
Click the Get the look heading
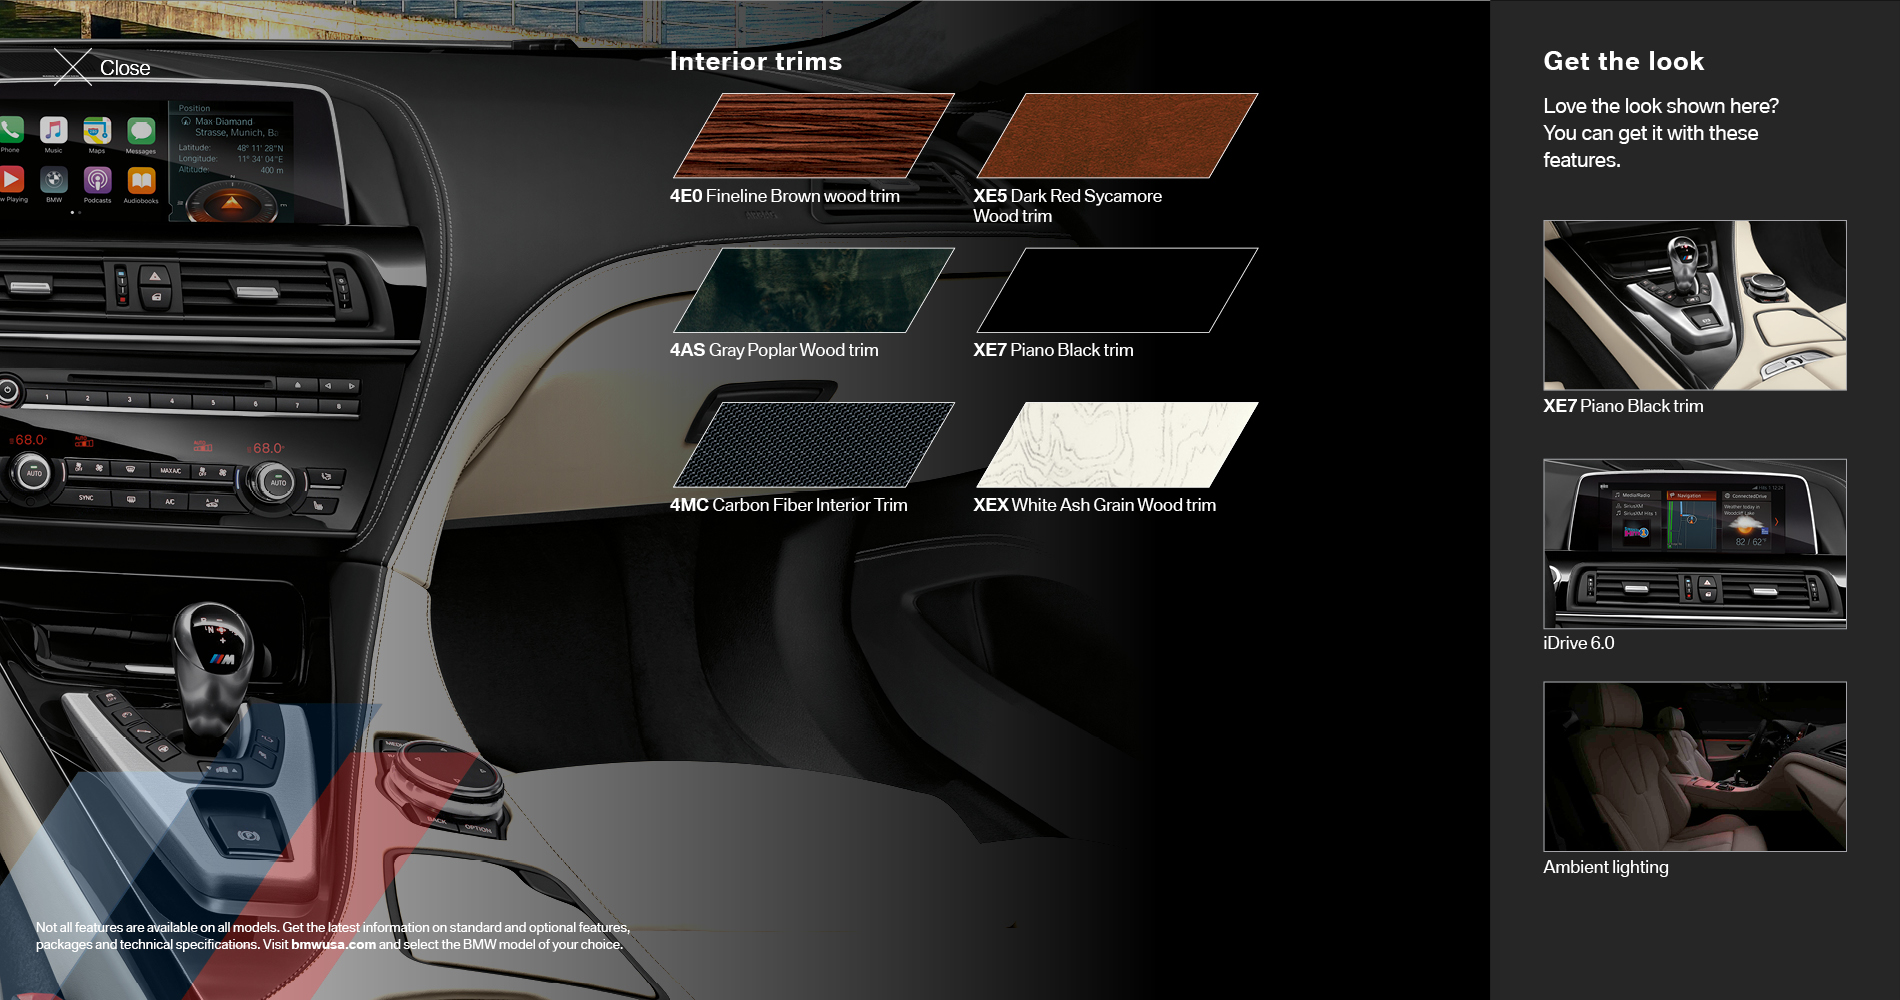coord(1624,61)
